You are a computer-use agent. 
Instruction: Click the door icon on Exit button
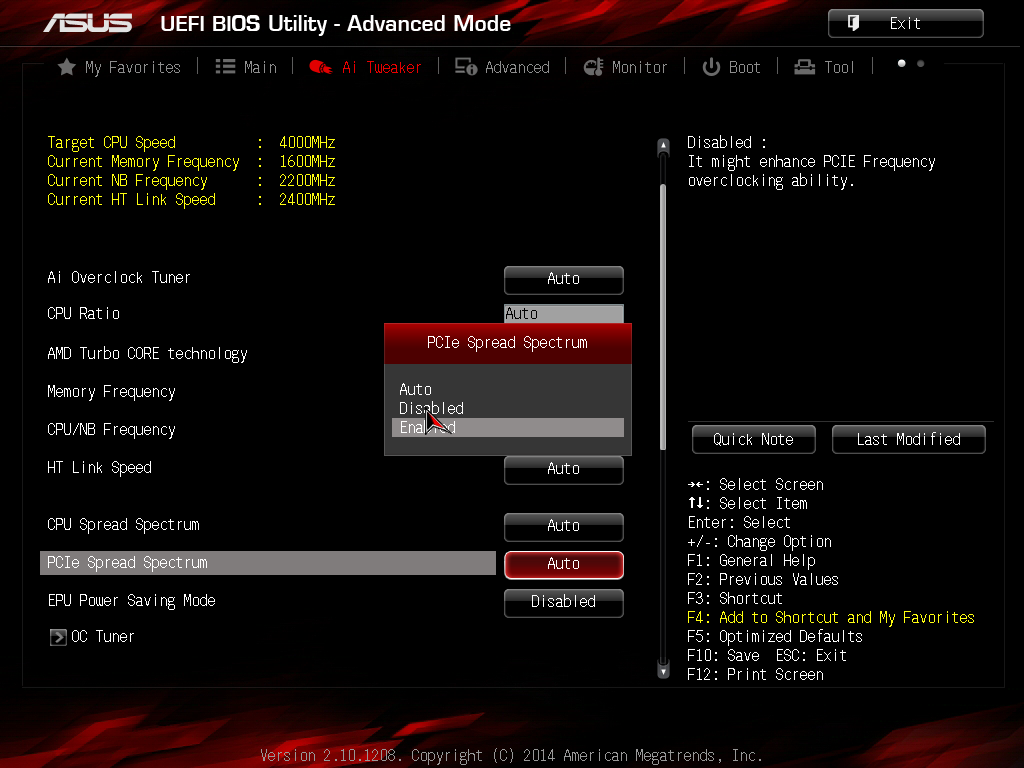853,23
